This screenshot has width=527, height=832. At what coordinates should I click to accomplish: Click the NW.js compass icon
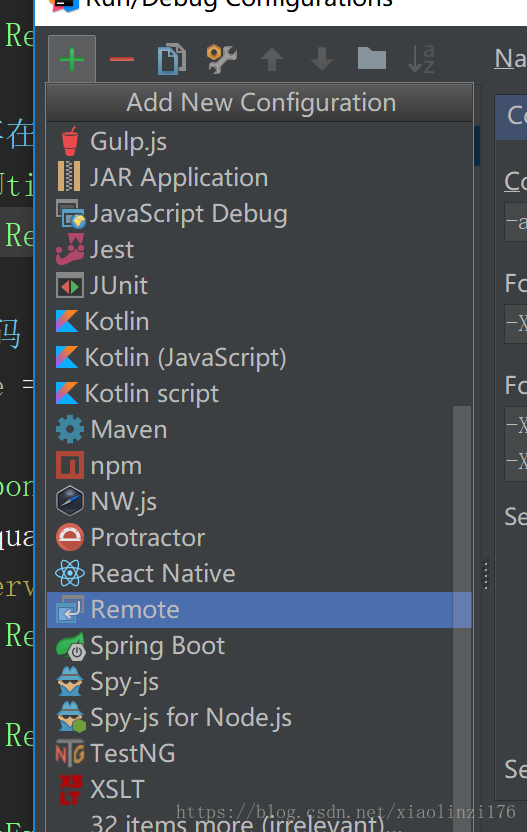[70, 501]
